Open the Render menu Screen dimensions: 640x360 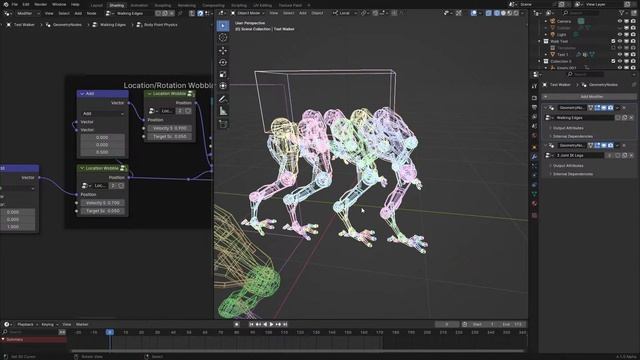[x=40, y=4]
